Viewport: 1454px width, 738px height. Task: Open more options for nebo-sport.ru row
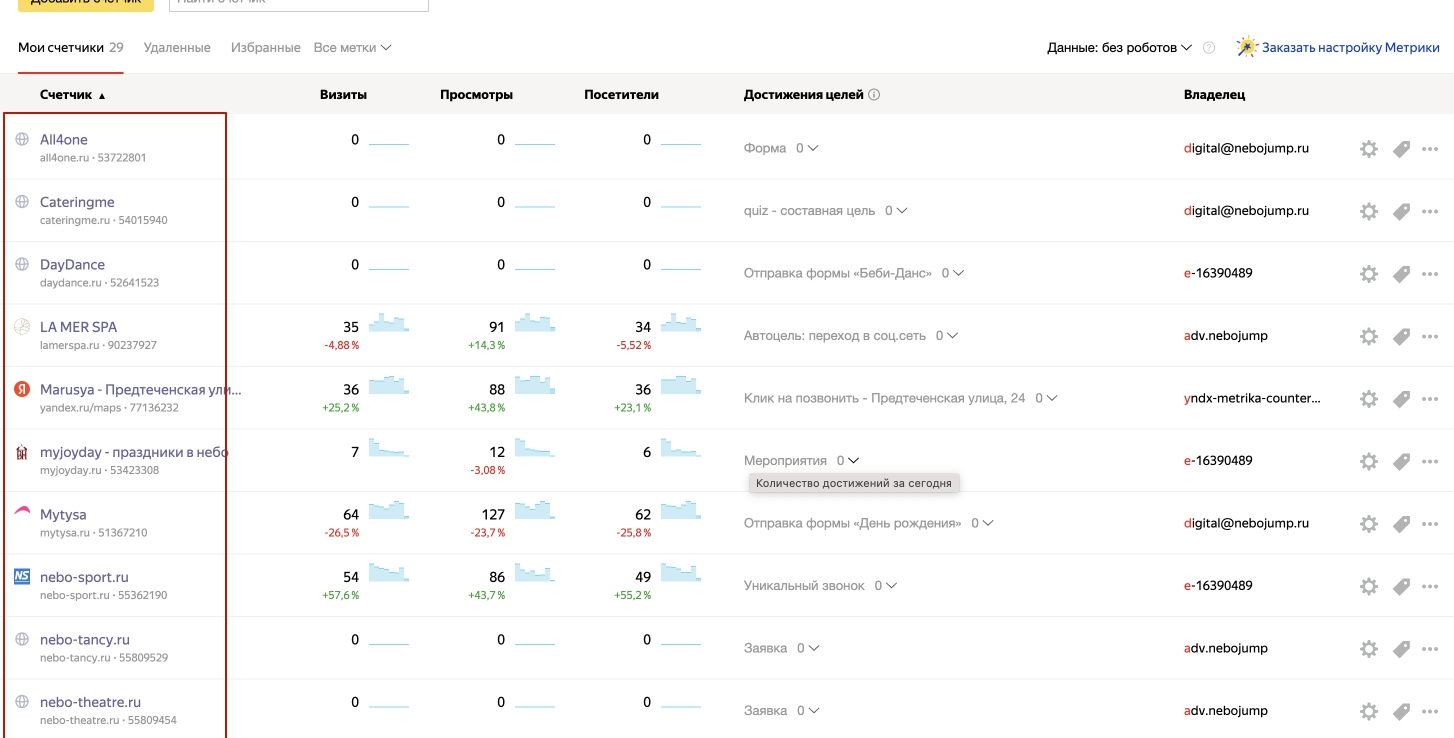(x=1430, y=586)
